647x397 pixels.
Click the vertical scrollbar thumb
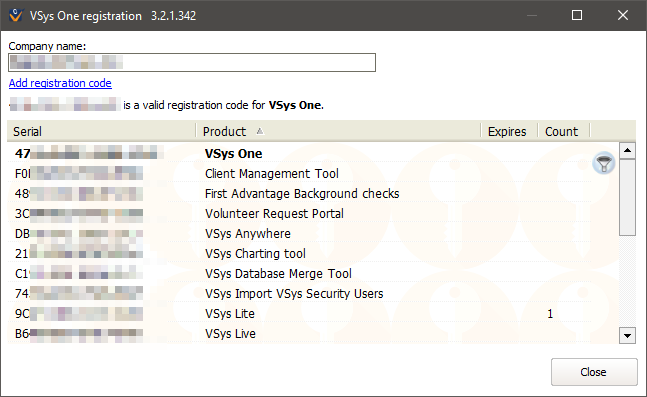tap(627, 197)
